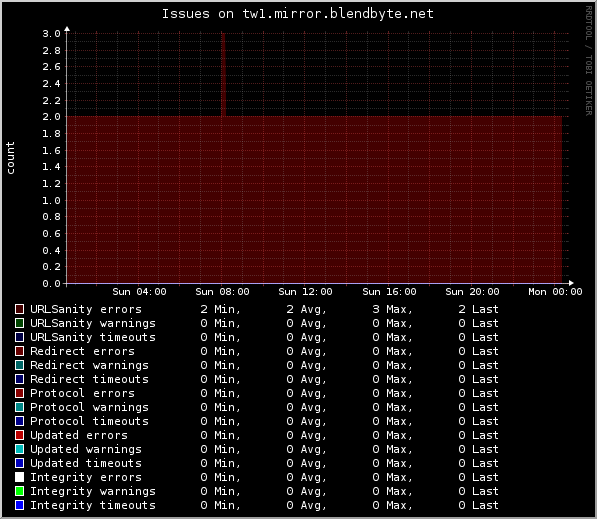The image size is (597, 519).
Task: Click the spike peak near Sun 08:00
Action: point(223,34)
